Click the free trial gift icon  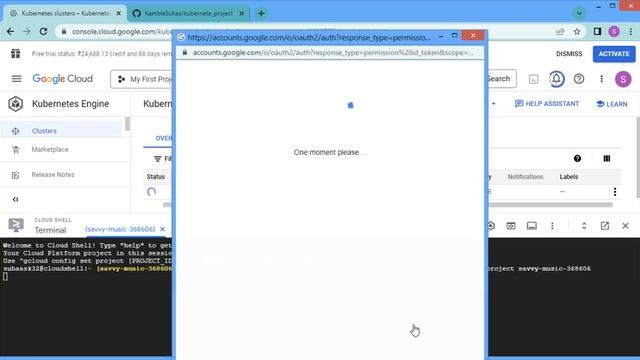[16, 54]
